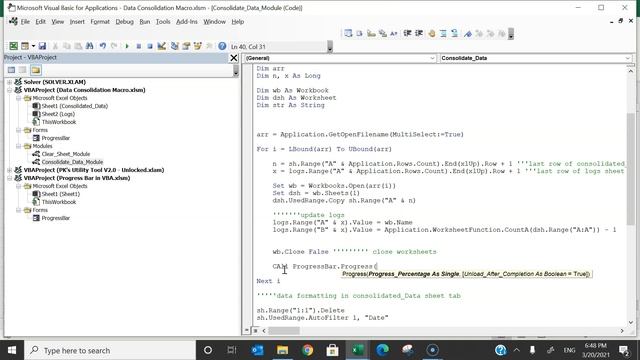Click the Indent icon in Edit toolbar
This screenshot has width=640, height=360.
pyautogui.click(x=407, y=33)
